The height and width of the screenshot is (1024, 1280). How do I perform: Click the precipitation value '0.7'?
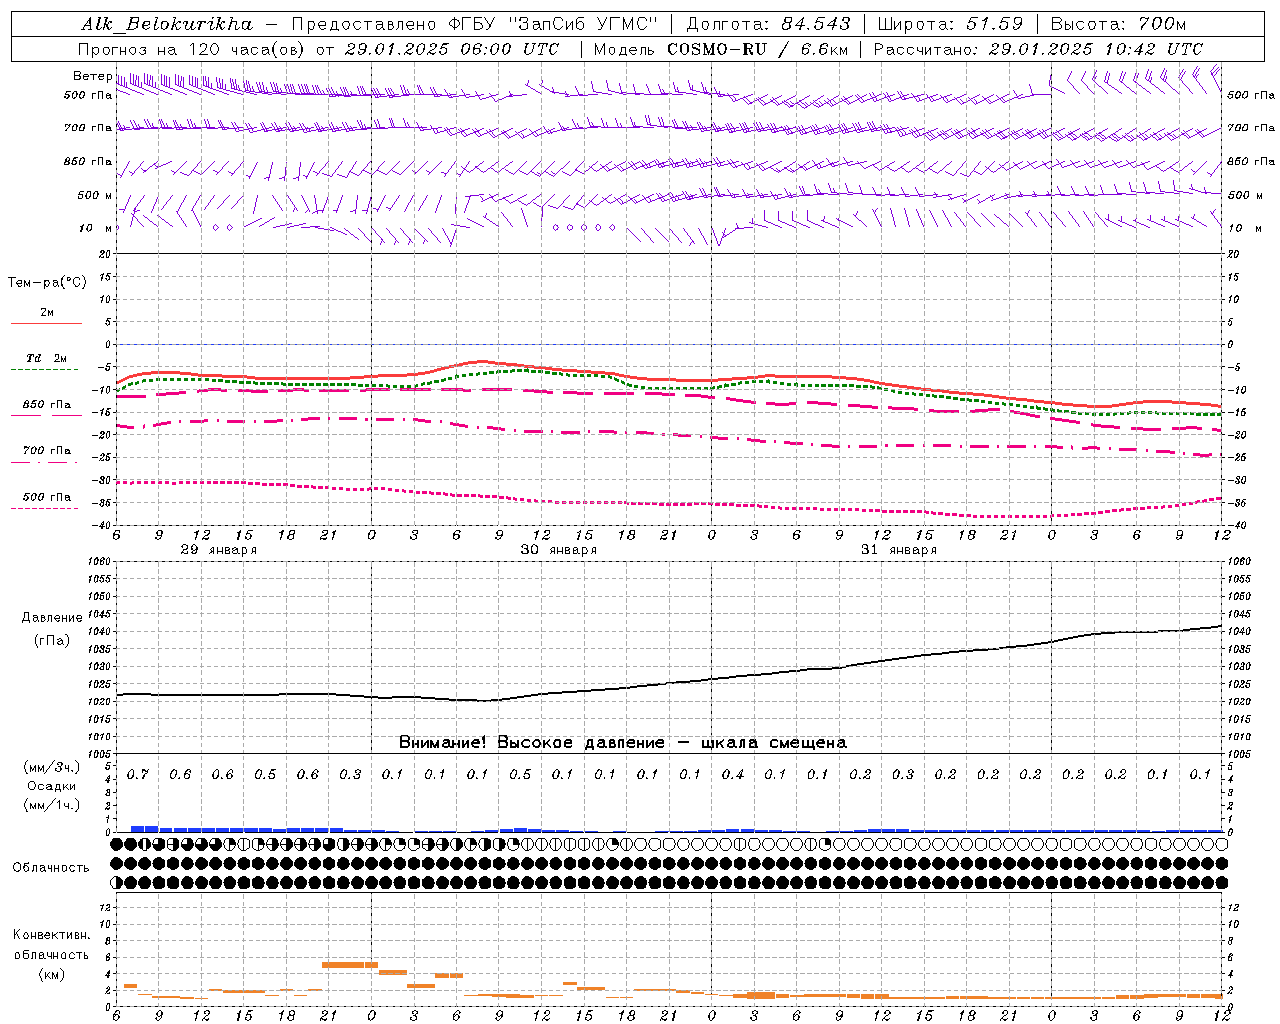[x=137, y=775]
